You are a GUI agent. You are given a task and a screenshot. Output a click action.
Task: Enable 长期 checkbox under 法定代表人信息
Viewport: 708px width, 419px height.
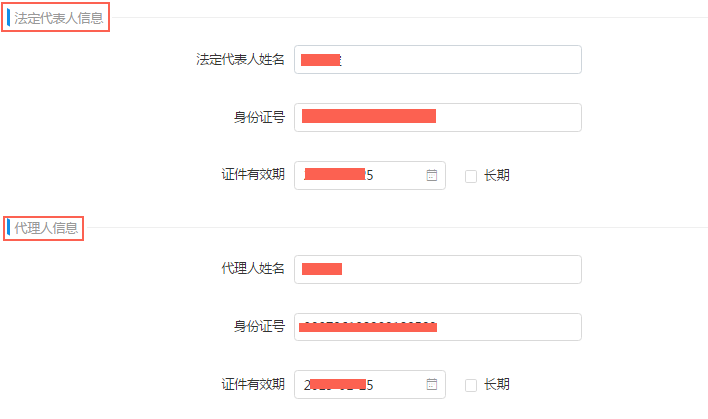point(471,176)
